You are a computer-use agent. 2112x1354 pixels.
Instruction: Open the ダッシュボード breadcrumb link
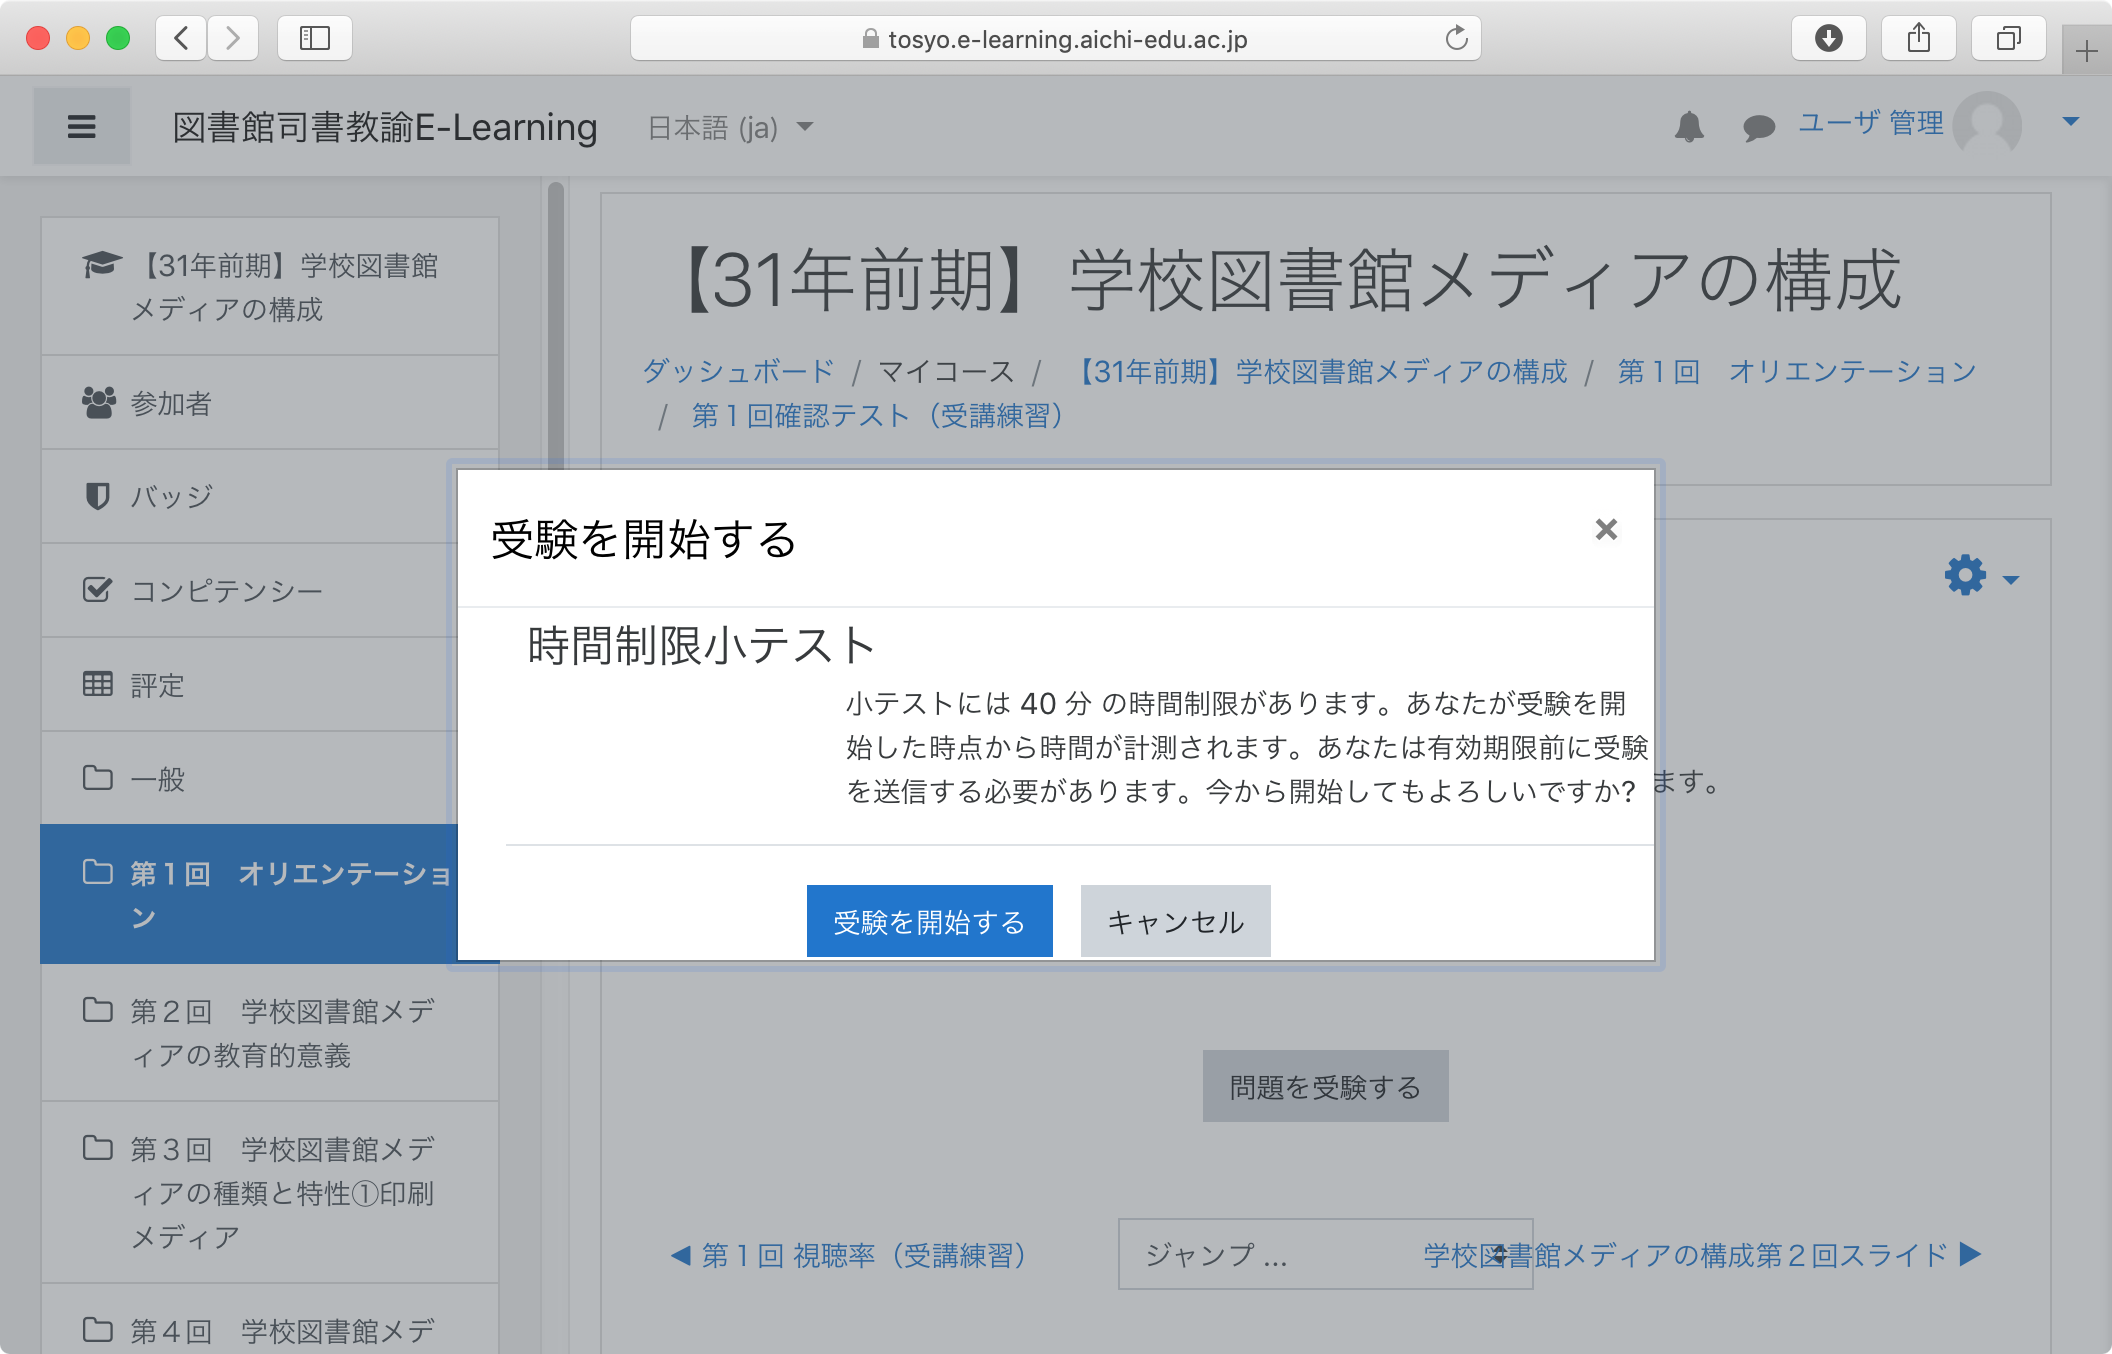[x=738, y=372]
